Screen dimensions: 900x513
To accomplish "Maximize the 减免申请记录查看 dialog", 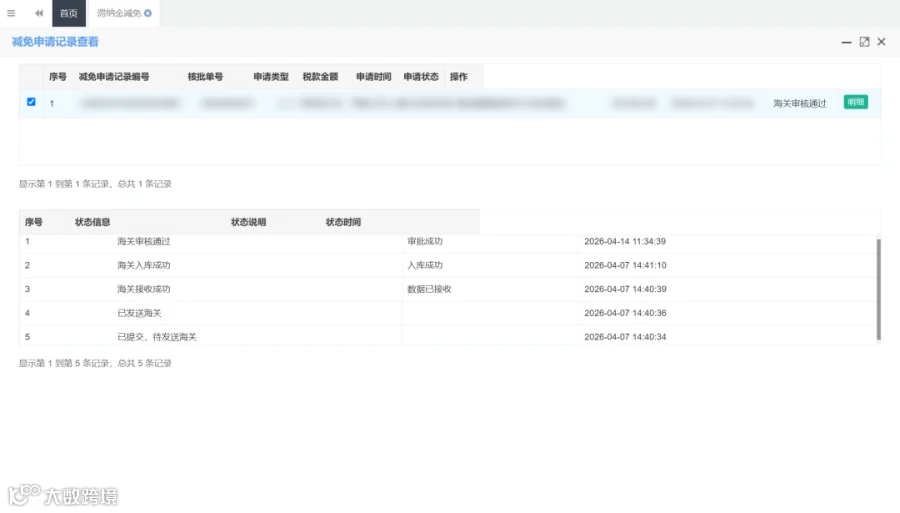I will tap(864, 42).
